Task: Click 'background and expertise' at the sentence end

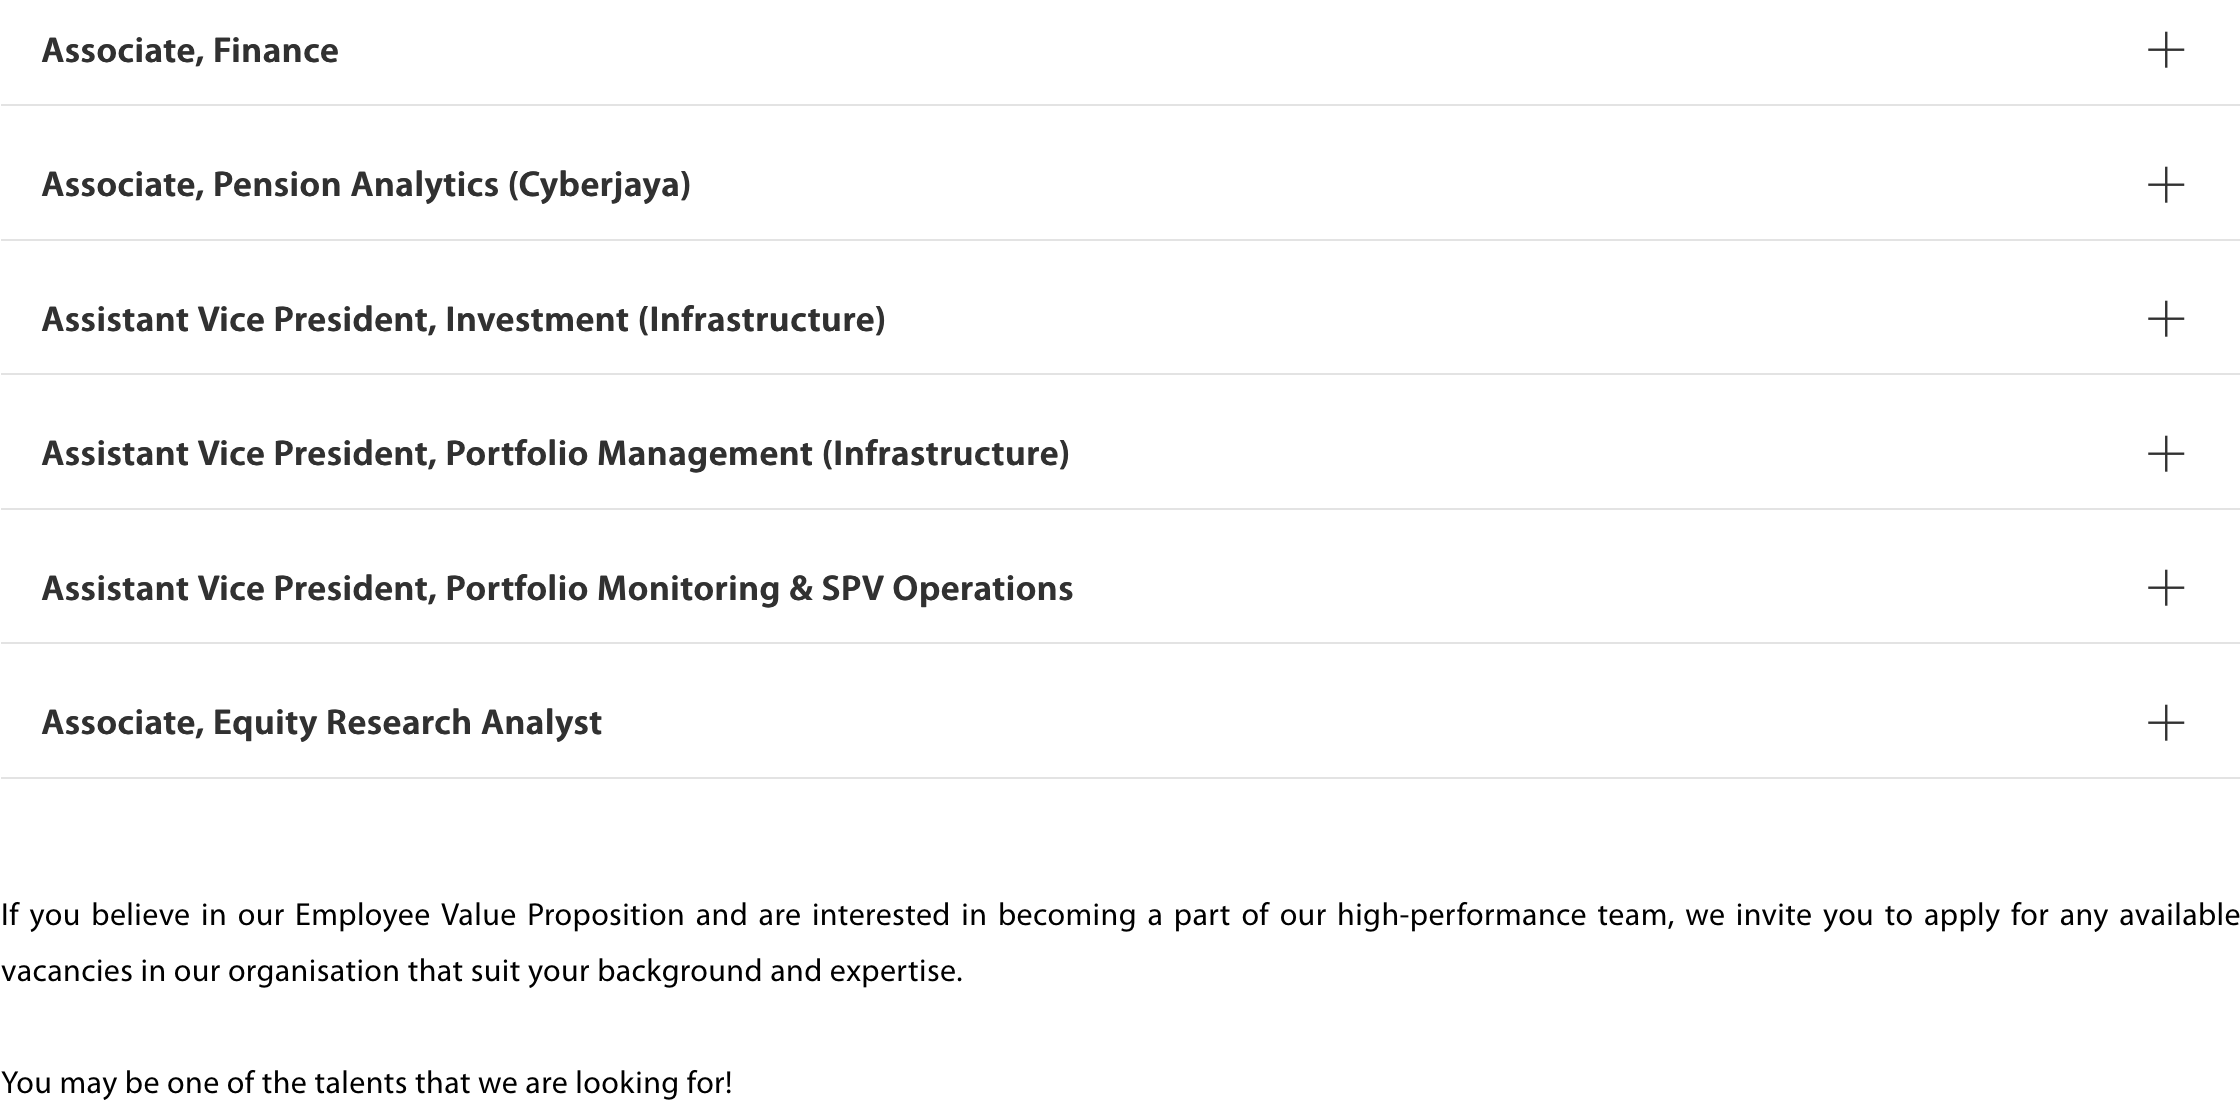Action: [x=779, y=971]
